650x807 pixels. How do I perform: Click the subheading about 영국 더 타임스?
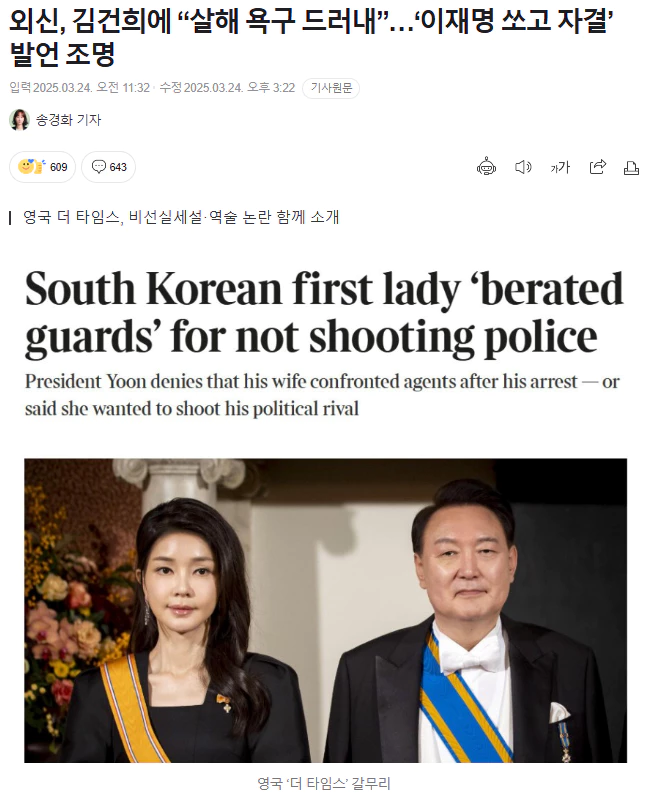click(x=181, y=217)
